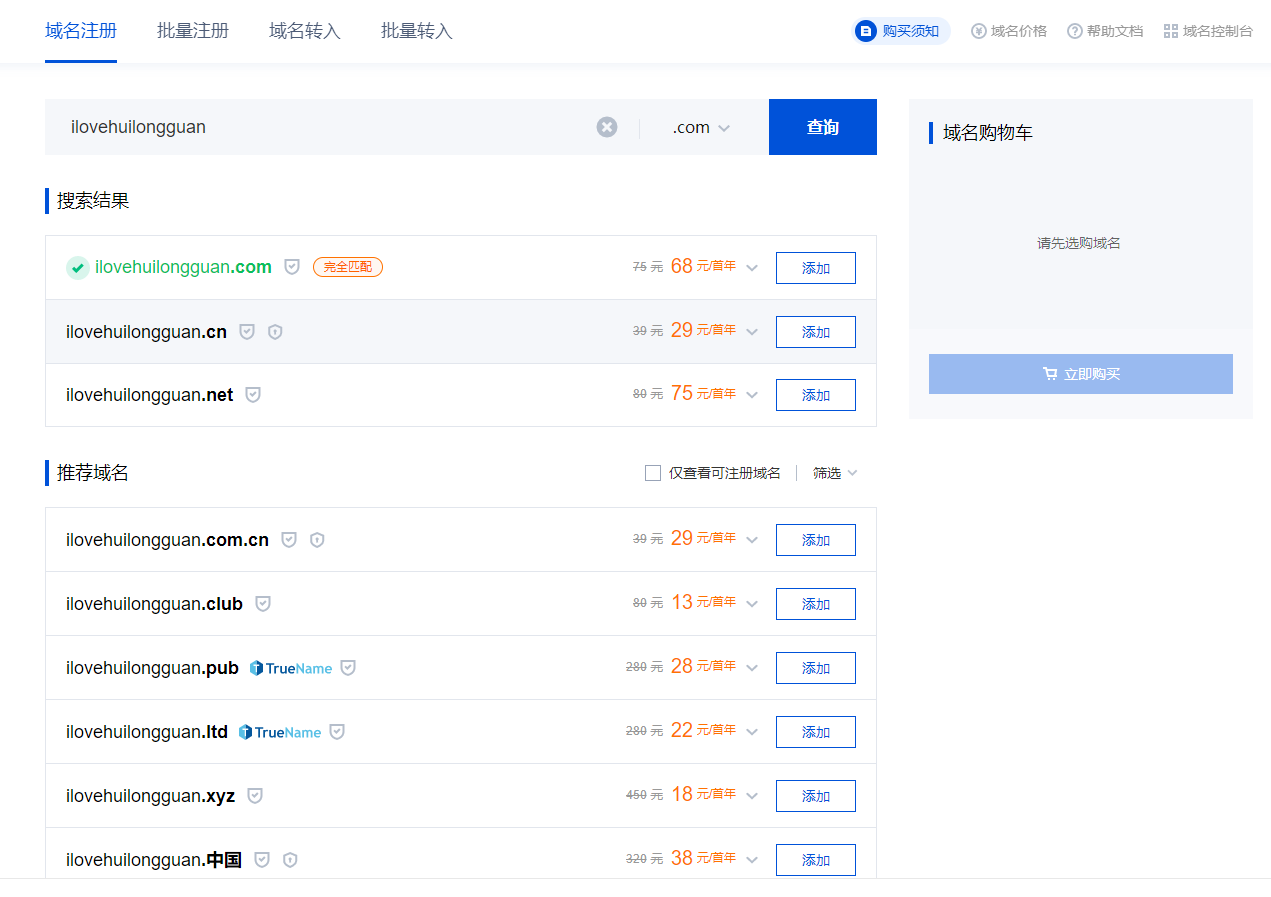Expand price options for ilovehuilongguan.com
Screen dimensions: 1271x897
click(752, 268)
